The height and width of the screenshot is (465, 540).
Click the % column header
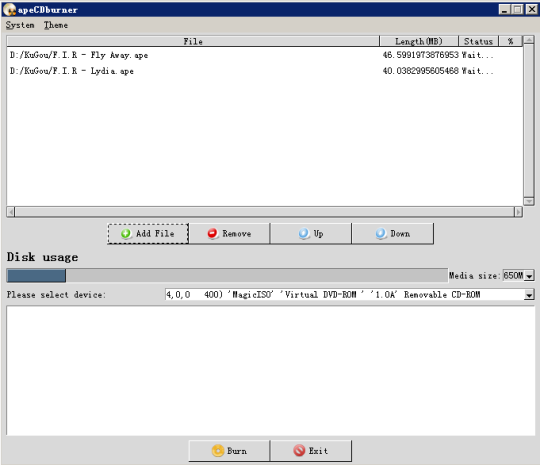[510, 41]
